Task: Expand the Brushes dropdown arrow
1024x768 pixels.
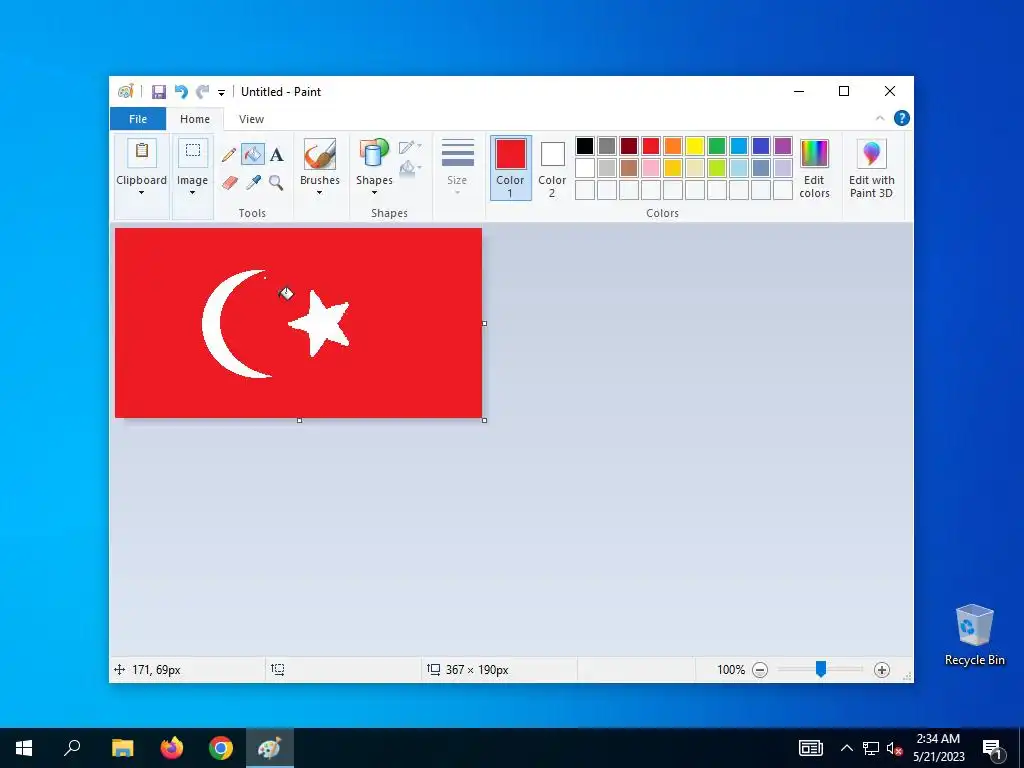Action: pyautogui.click(x=320, y=193)
